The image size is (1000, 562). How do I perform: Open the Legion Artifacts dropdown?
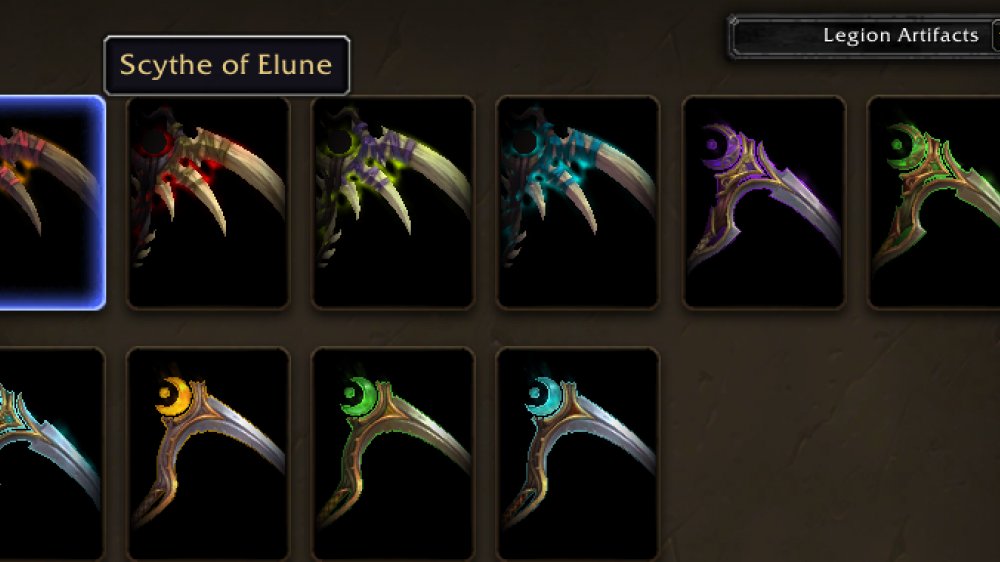coord(864,36)
